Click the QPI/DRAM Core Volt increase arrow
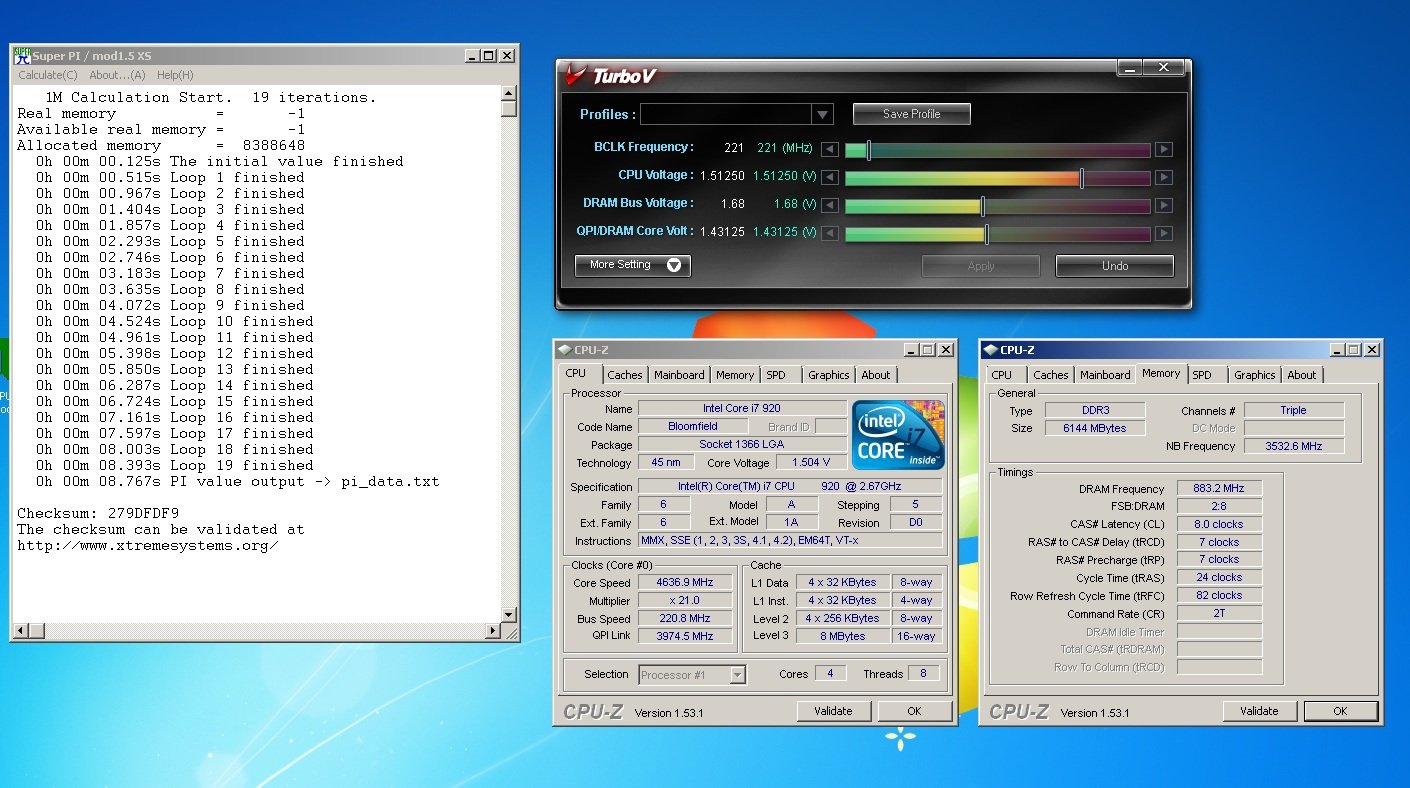 1163,234
